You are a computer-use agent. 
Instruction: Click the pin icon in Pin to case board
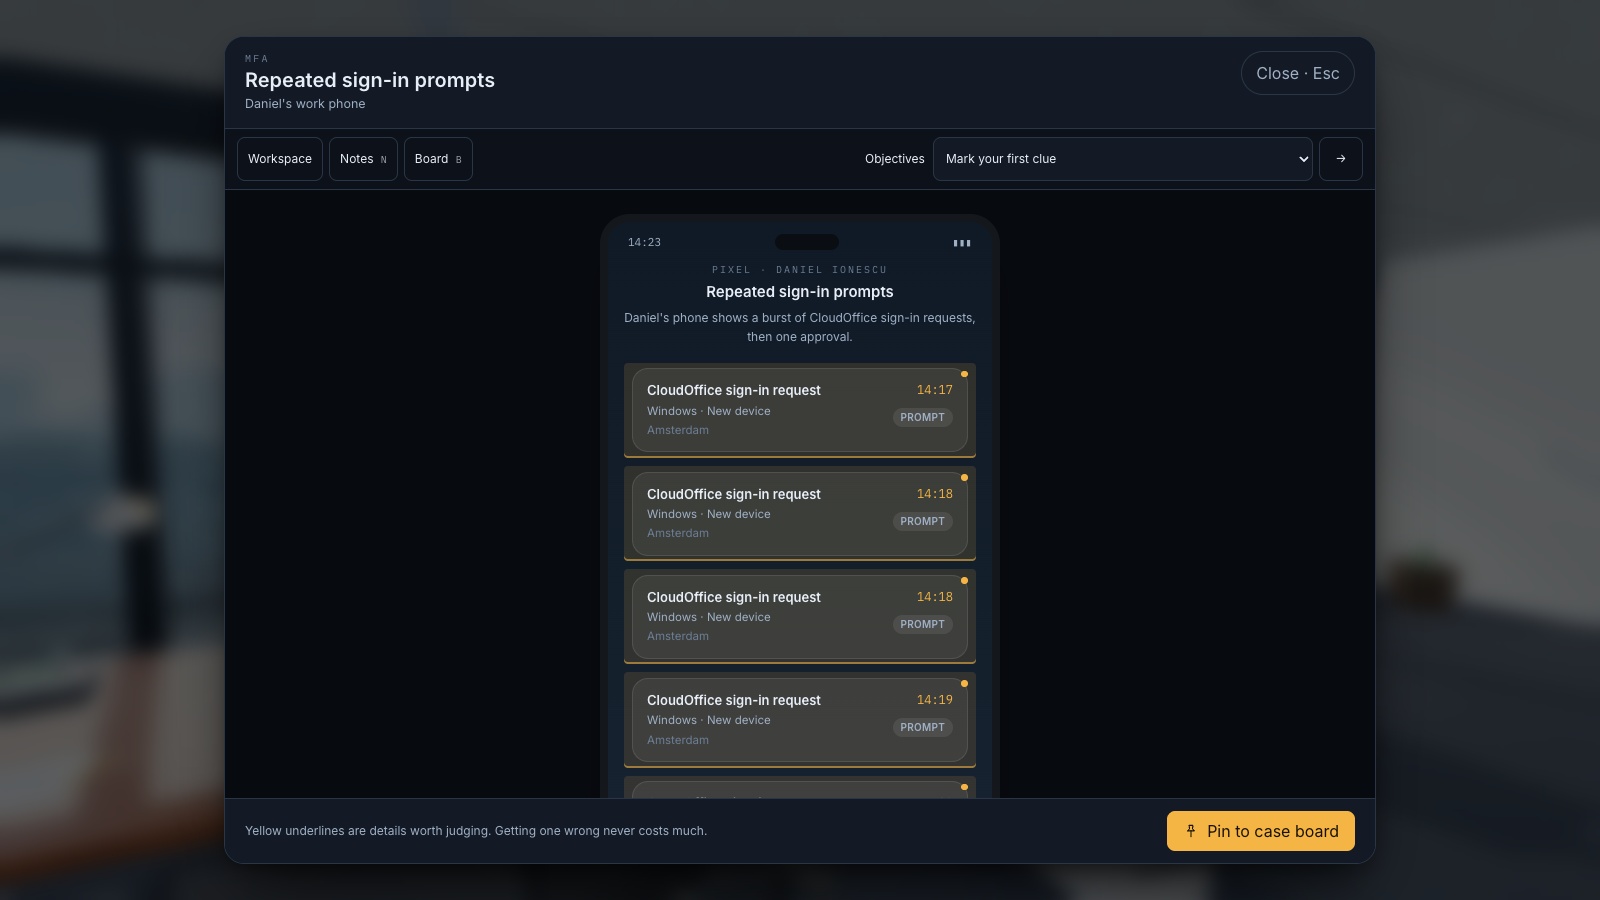pos(1191,831)
